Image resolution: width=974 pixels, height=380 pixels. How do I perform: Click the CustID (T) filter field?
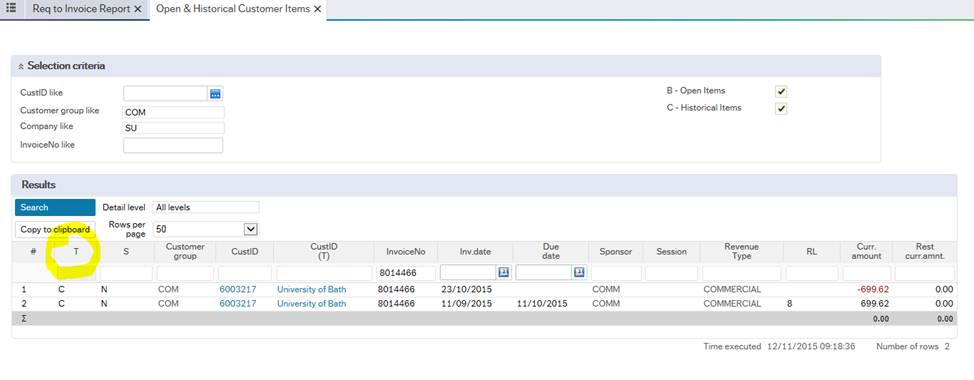(323, 273)
